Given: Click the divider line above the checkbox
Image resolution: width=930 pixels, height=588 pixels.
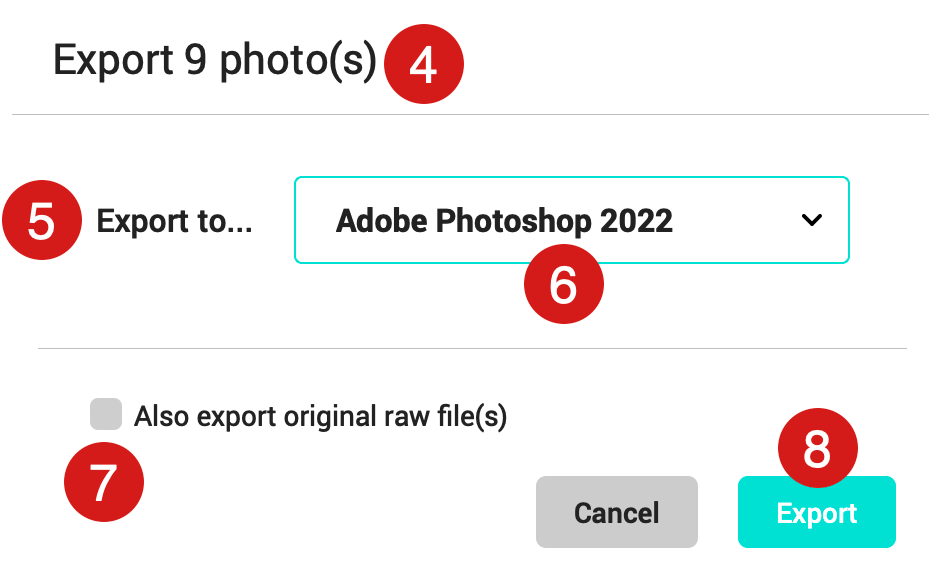Looking at the screenshot, I should (x=472, y=348).
